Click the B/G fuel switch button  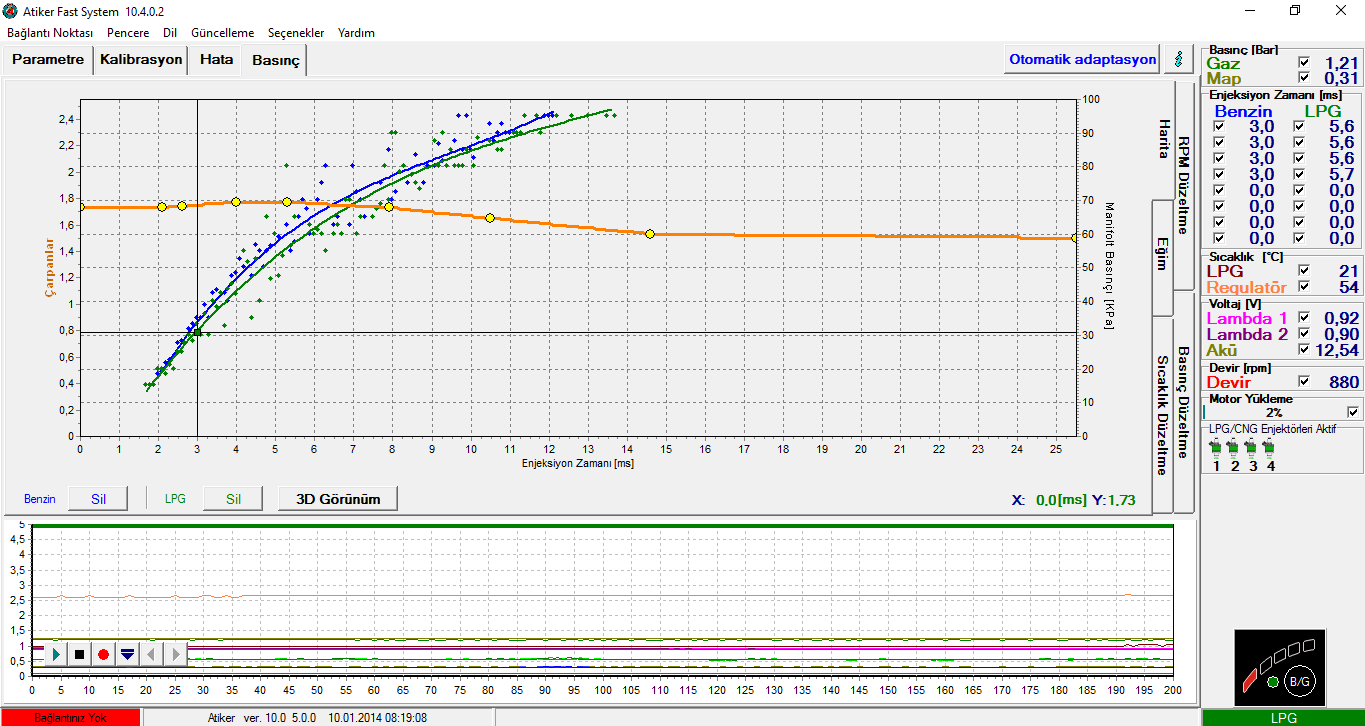click(1298, 681)
